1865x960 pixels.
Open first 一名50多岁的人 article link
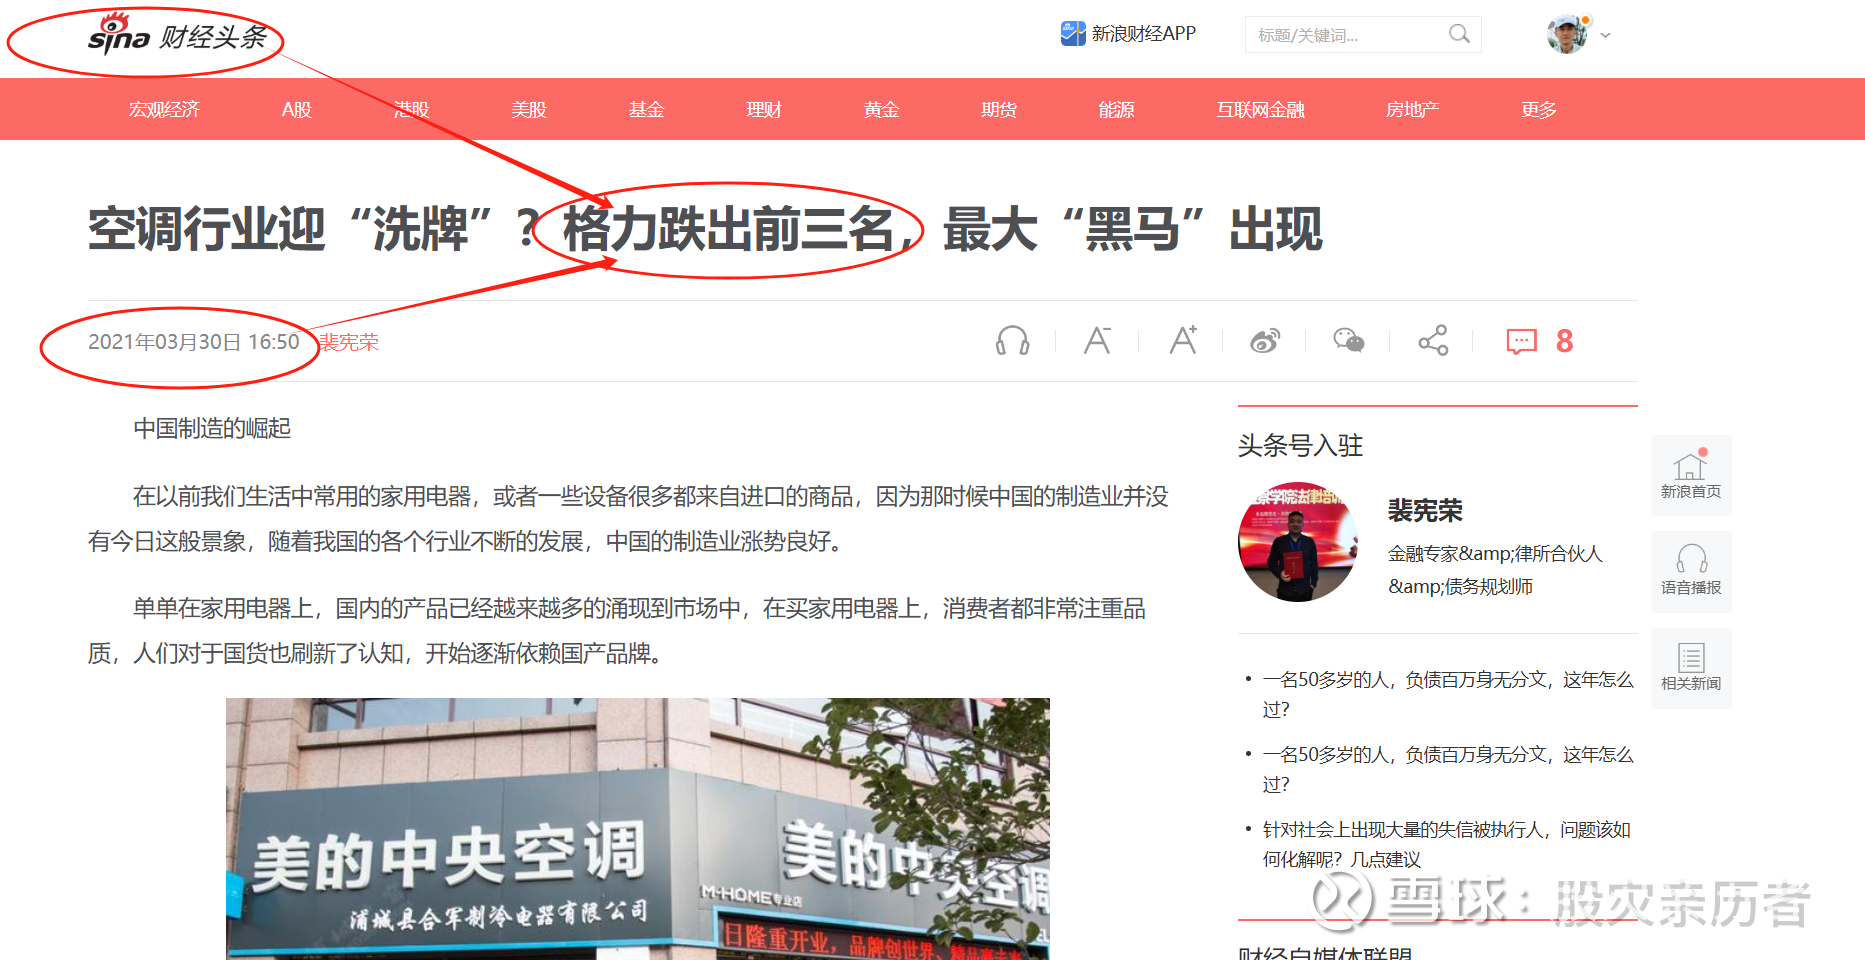(1447, 694)
